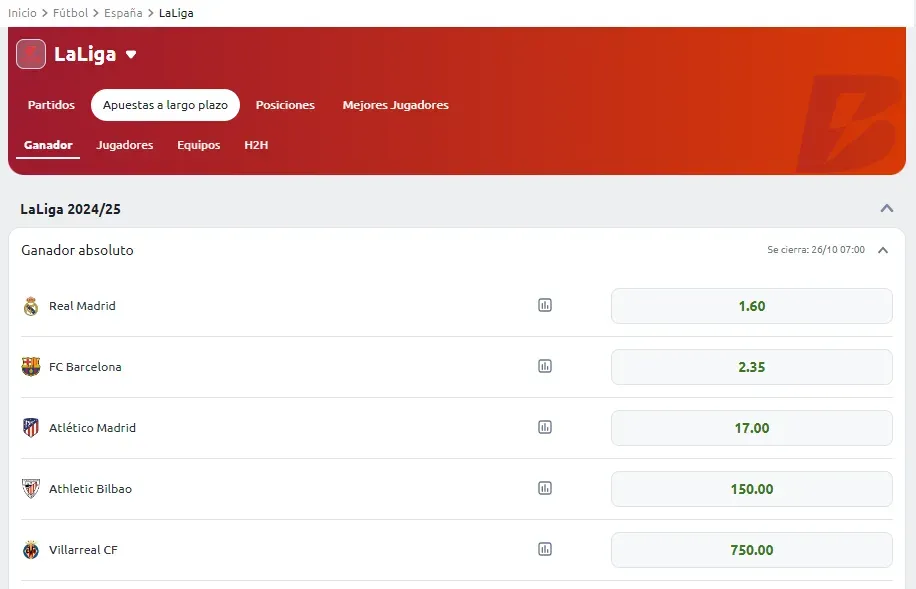Bet on Athletic Bilbao at 150.00
The width and height of the screenshot is (916, 589).
pyautogui.click(x=751, y=488)
